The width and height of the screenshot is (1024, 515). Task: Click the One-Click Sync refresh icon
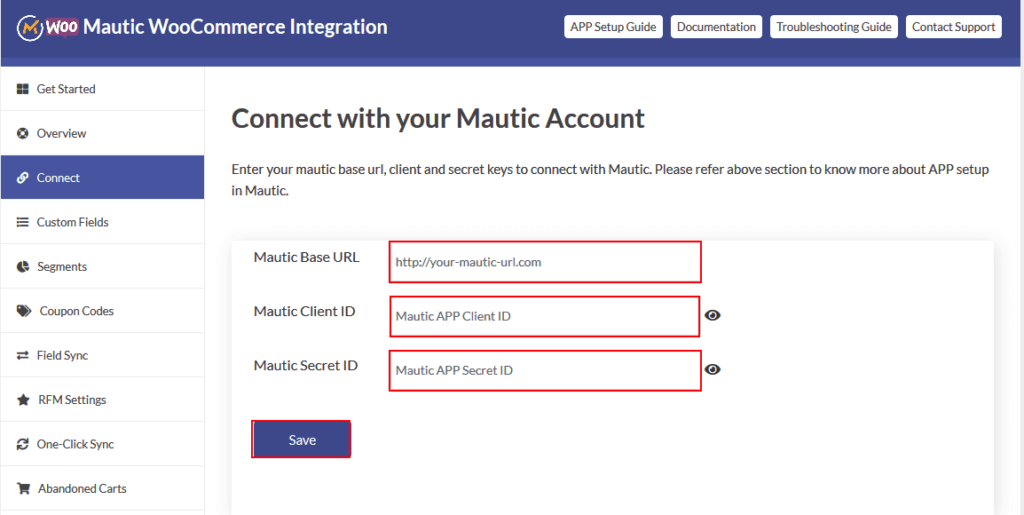click(x=22, y=444)
